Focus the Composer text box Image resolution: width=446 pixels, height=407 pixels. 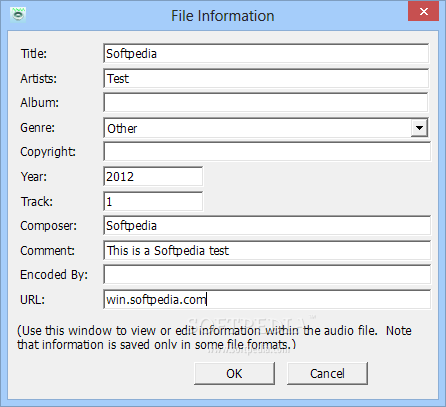tap(267, 226)
